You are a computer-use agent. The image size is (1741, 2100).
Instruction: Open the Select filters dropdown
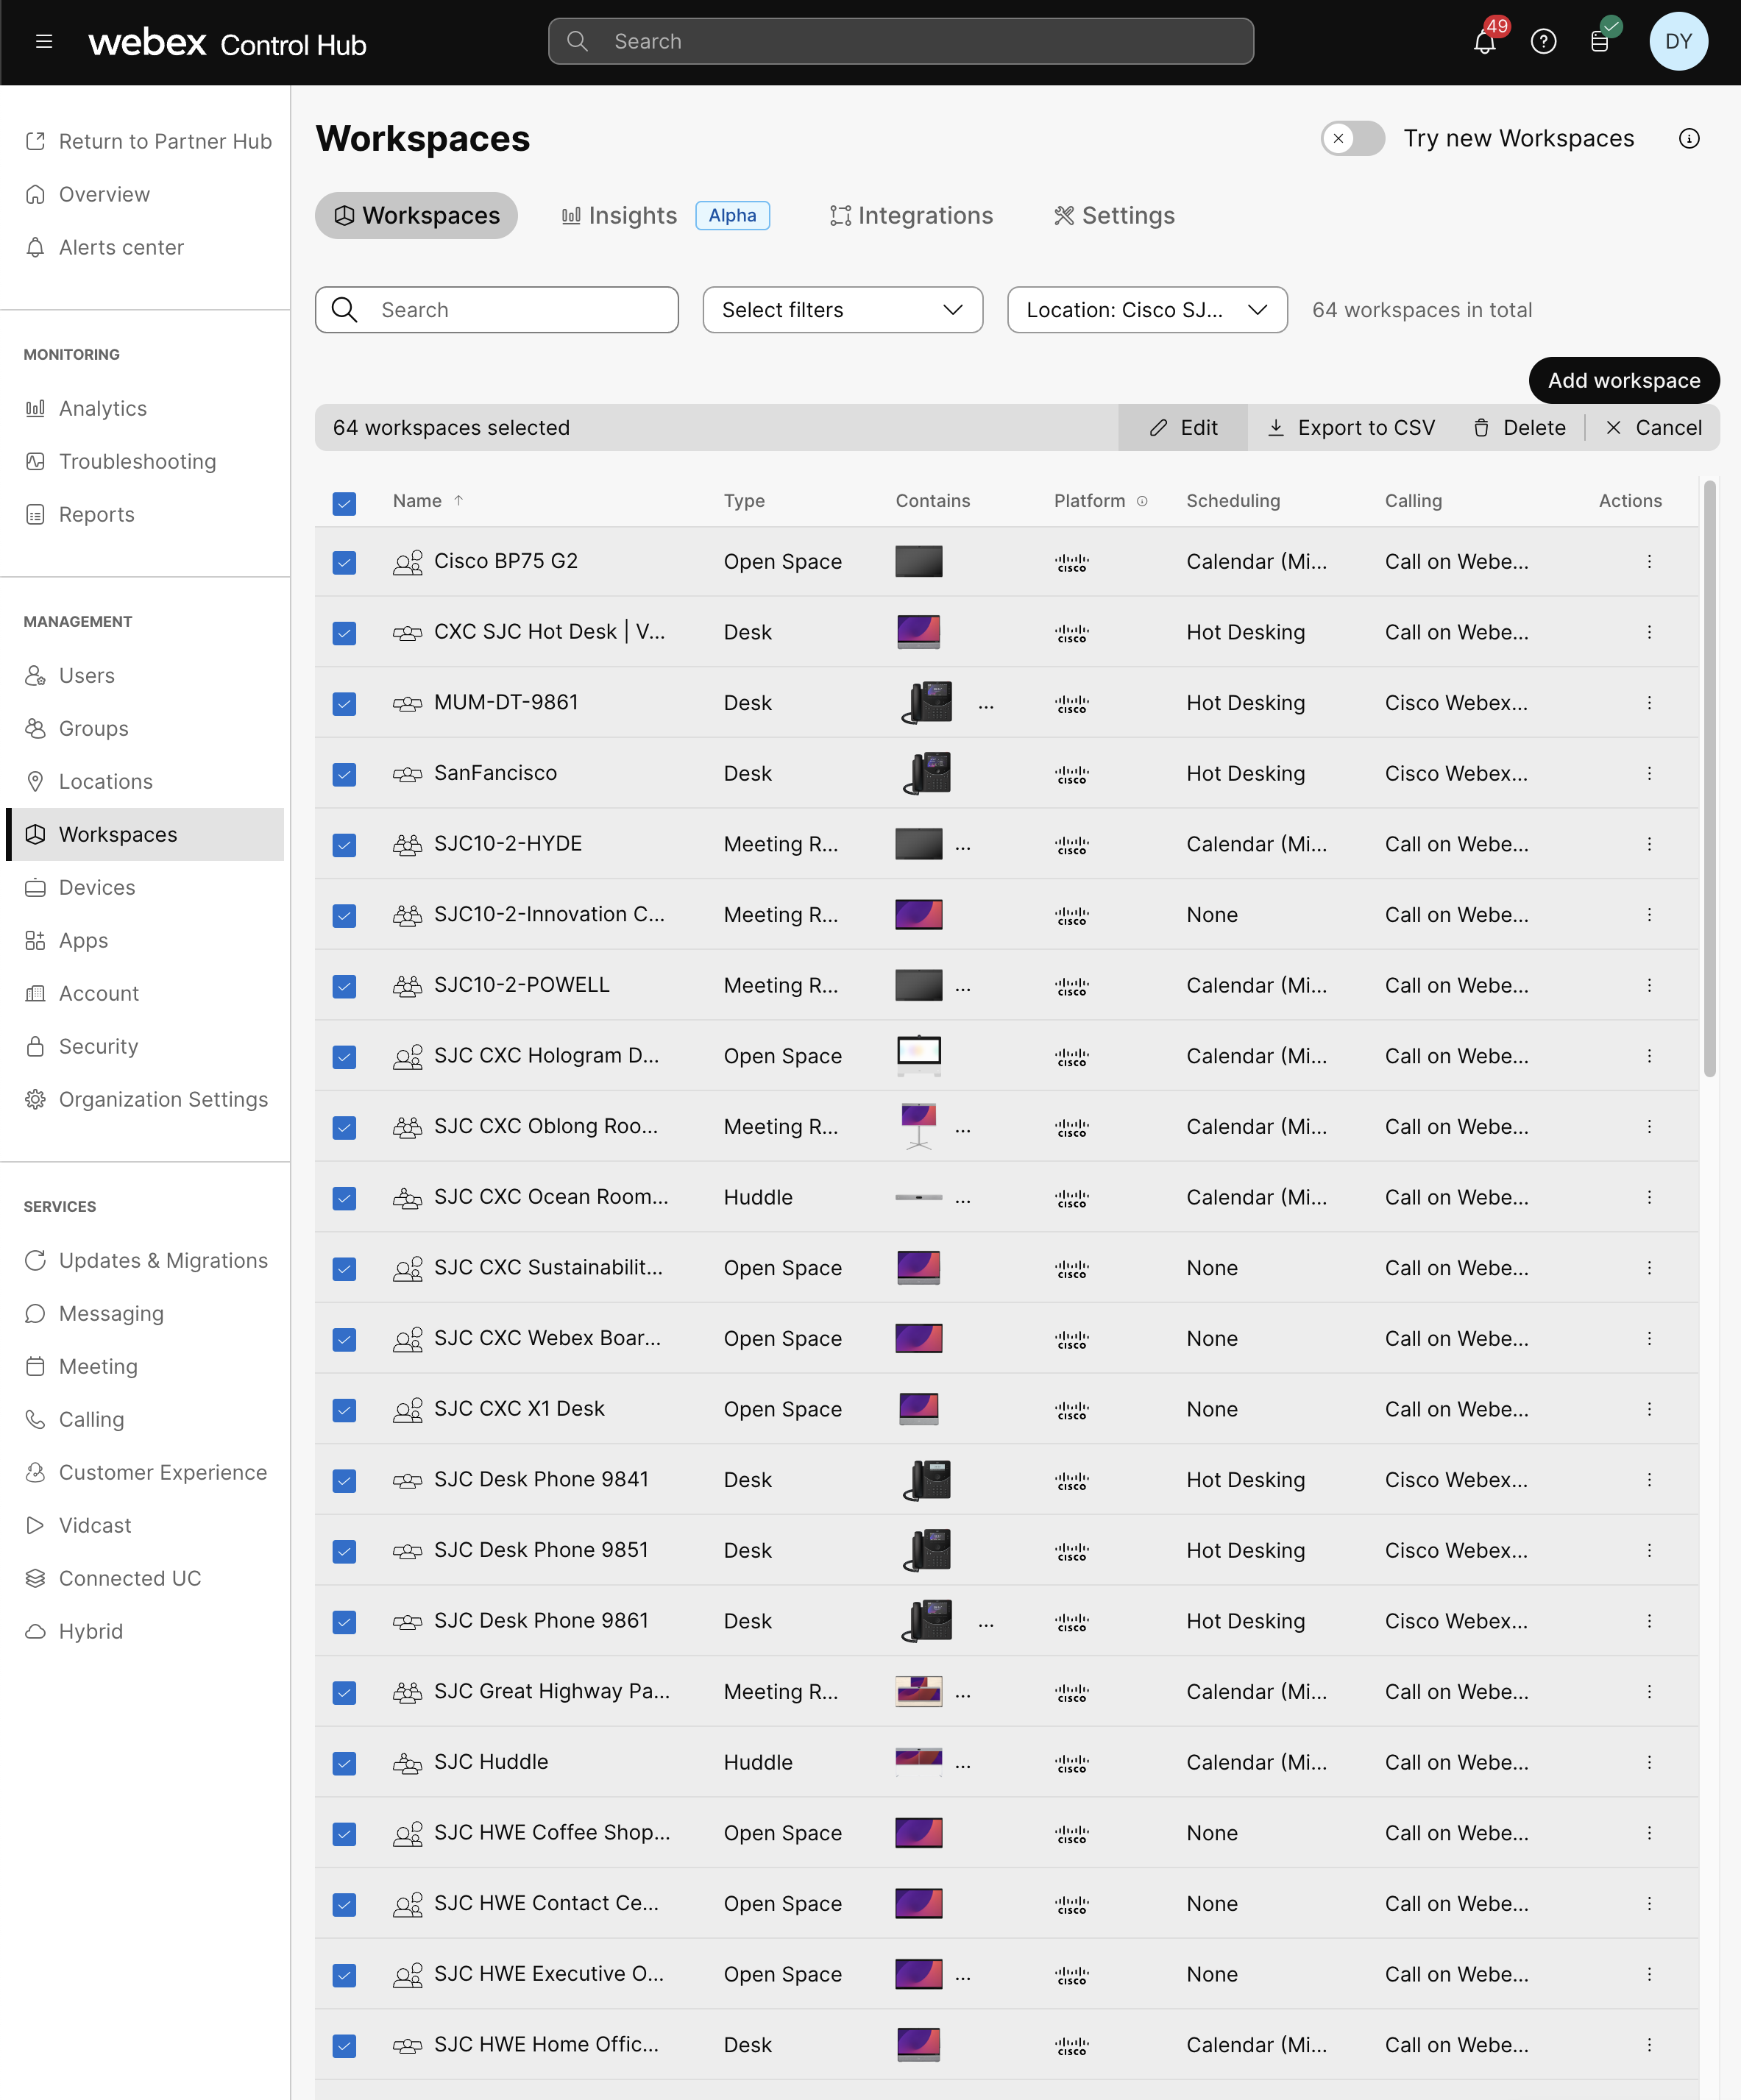click(x=842, y=310)
